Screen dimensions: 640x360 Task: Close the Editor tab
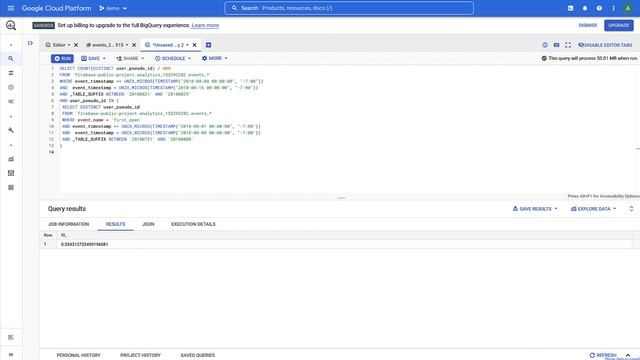point(76,45)
